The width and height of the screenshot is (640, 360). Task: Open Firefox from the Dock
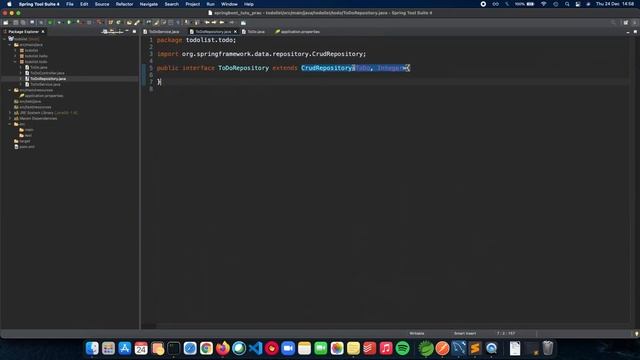pos(223,348)
